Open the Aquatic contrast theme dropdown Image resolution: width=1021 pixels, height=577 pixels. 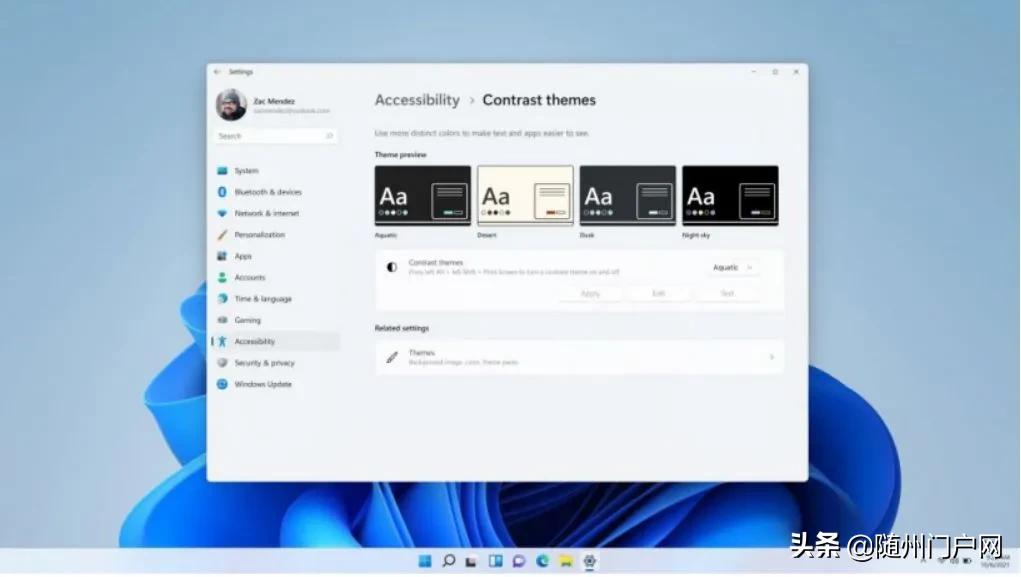(x=733, y=267)
